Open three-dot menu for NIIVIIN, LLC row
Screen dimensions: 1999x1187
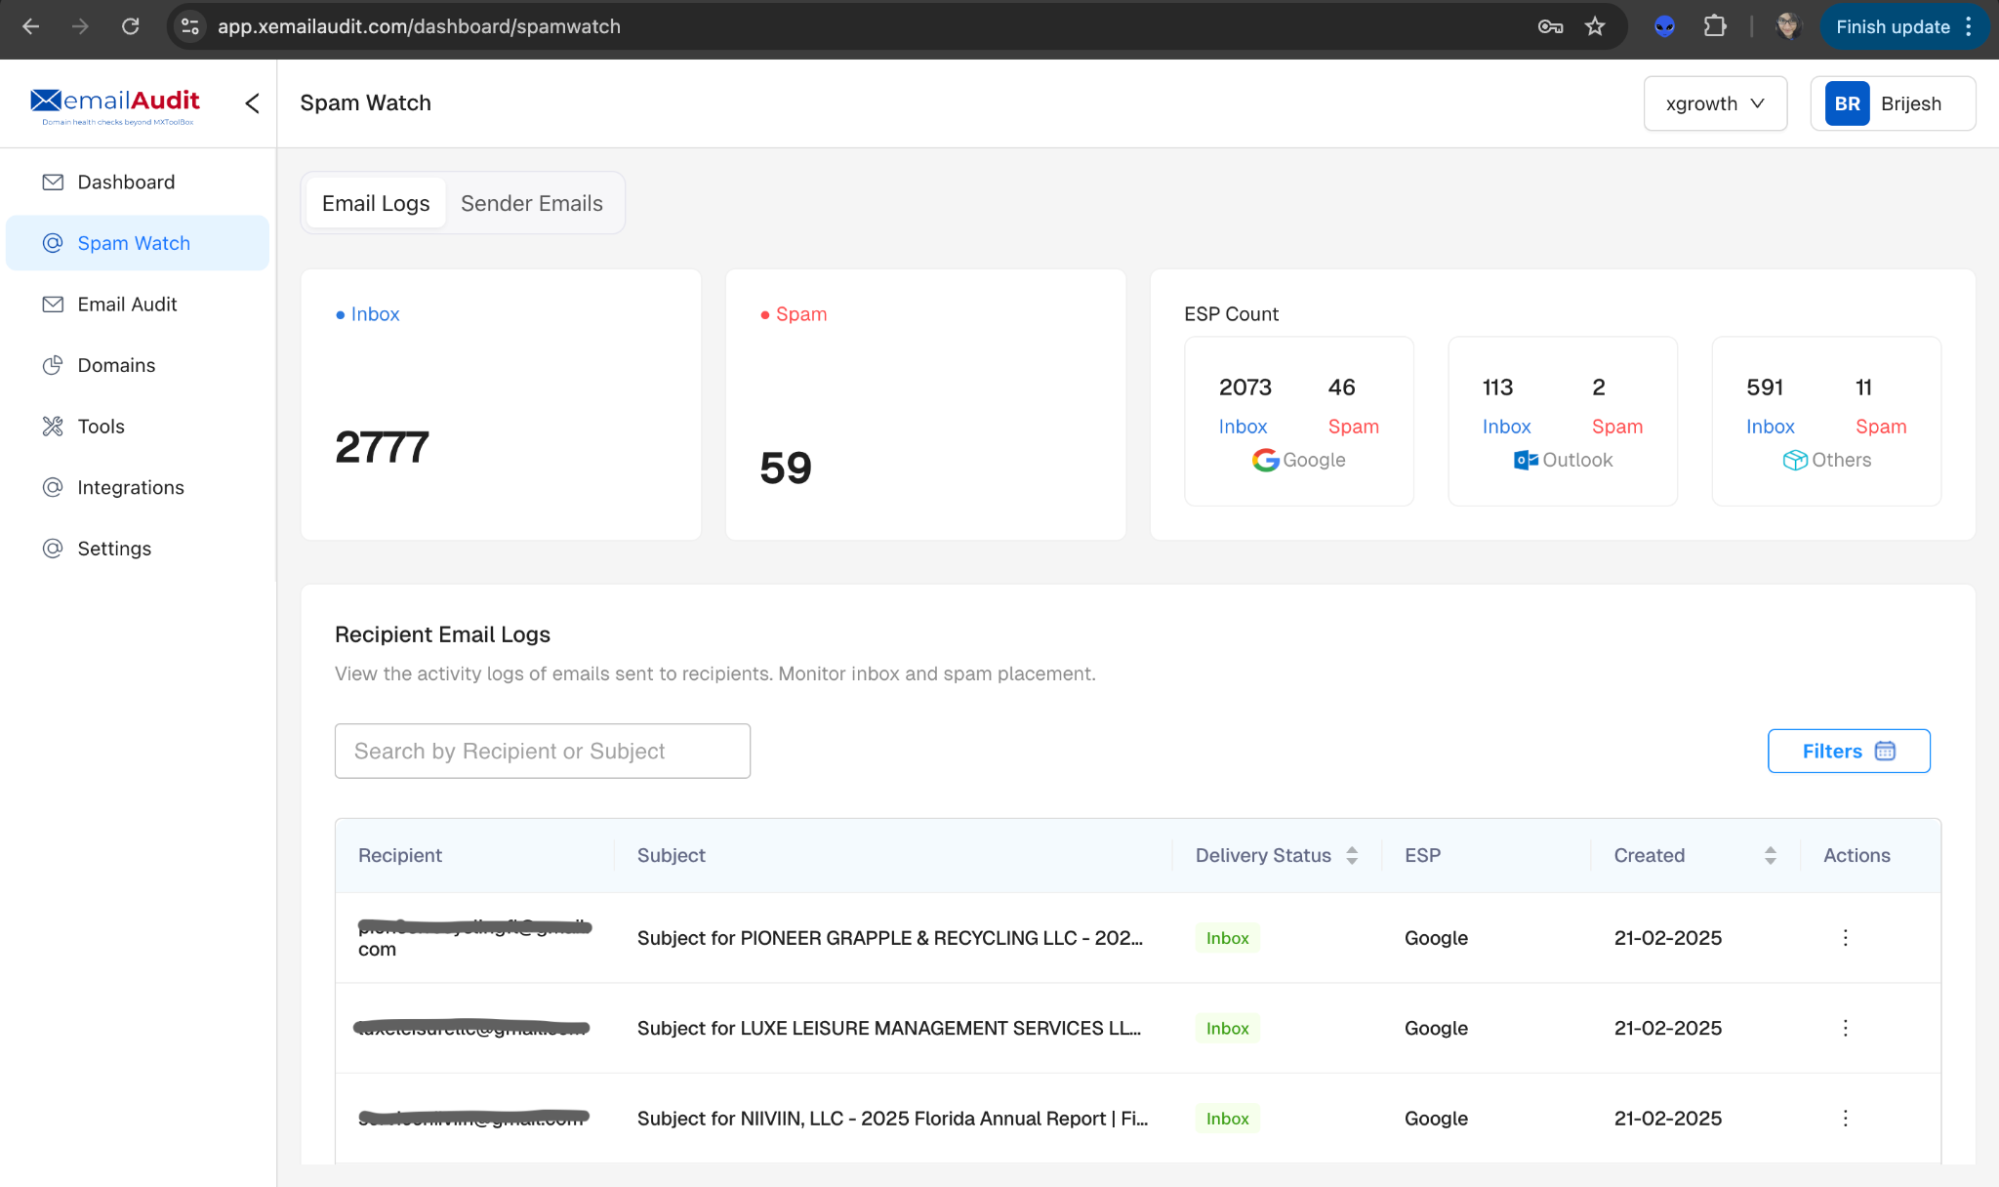click(x=1845, y=1118)
